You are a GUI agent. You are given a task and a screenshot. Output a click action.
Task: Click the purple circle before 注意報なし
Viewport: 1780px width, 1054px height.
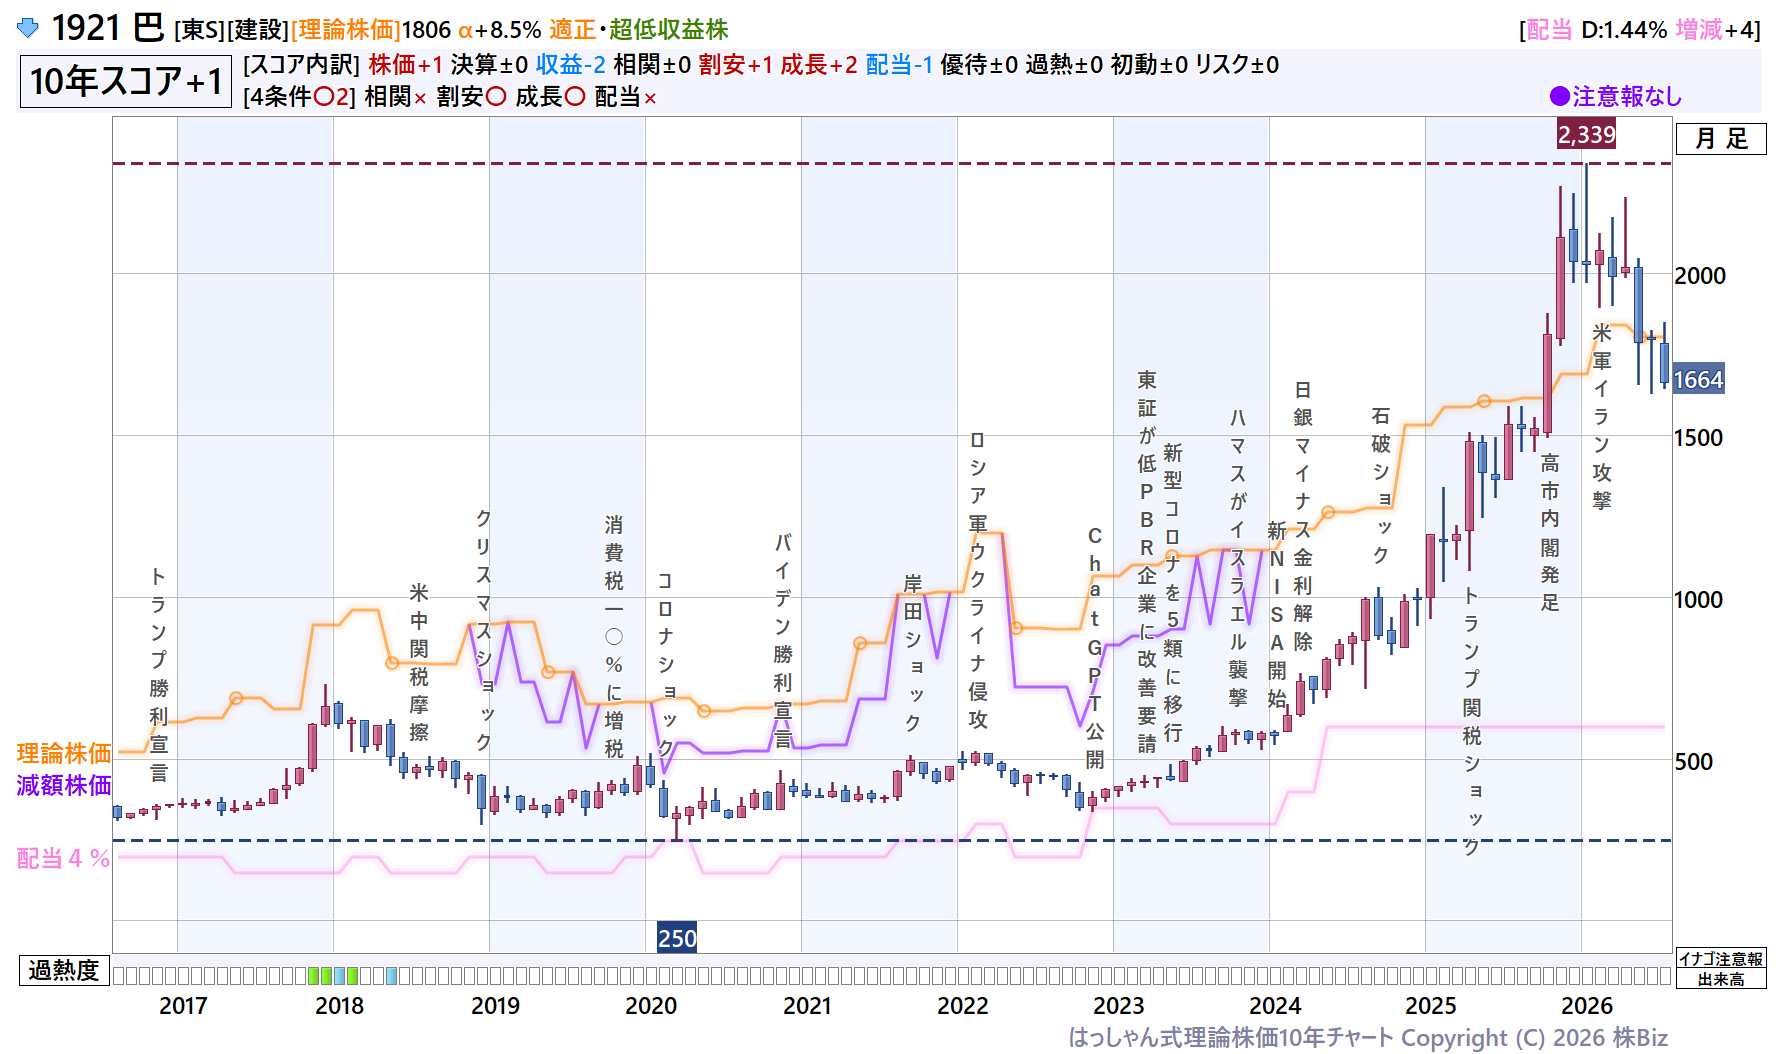[x=1559, y=96]
